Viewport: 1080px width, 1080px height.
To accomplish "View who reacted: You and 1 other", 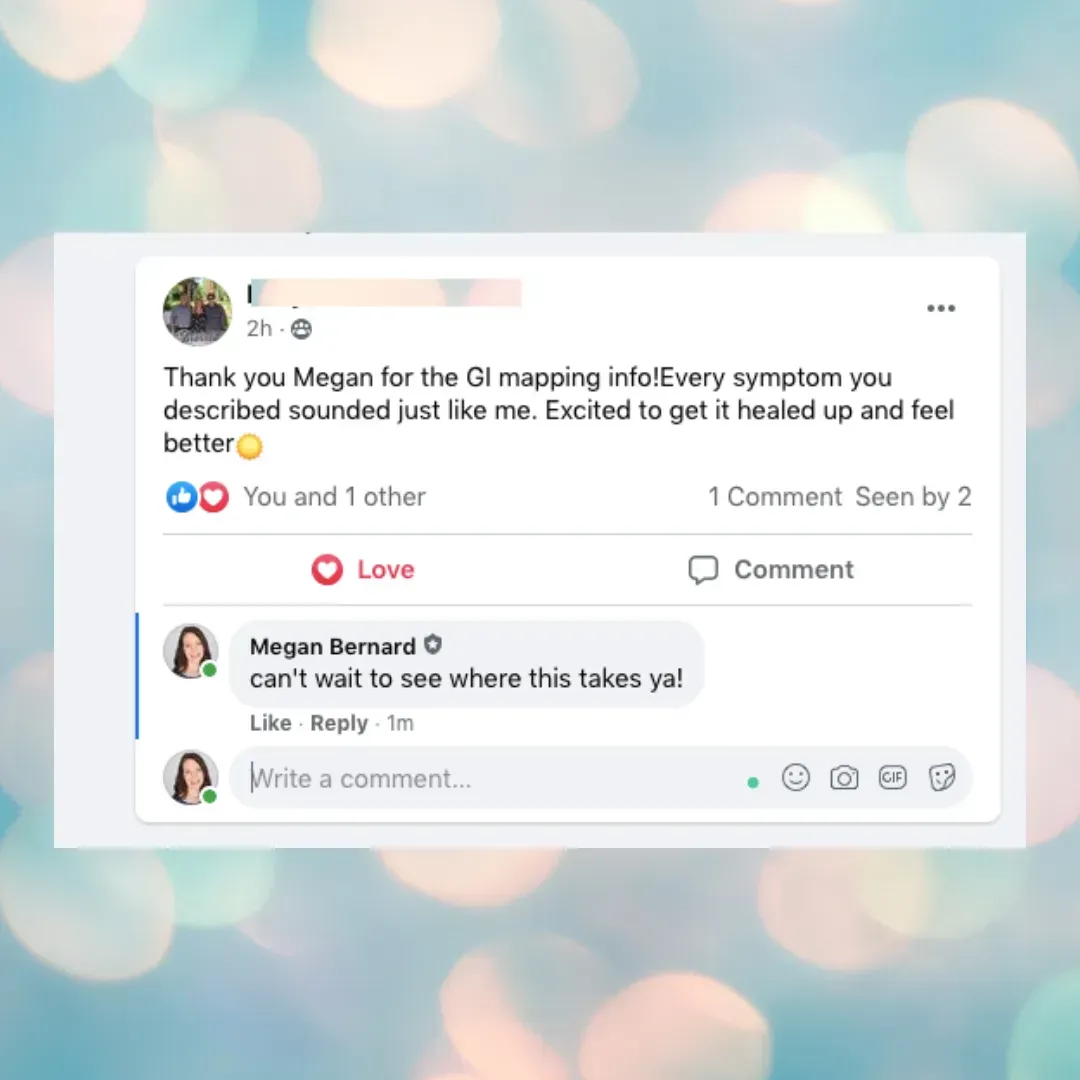I will tap(335, 497).
